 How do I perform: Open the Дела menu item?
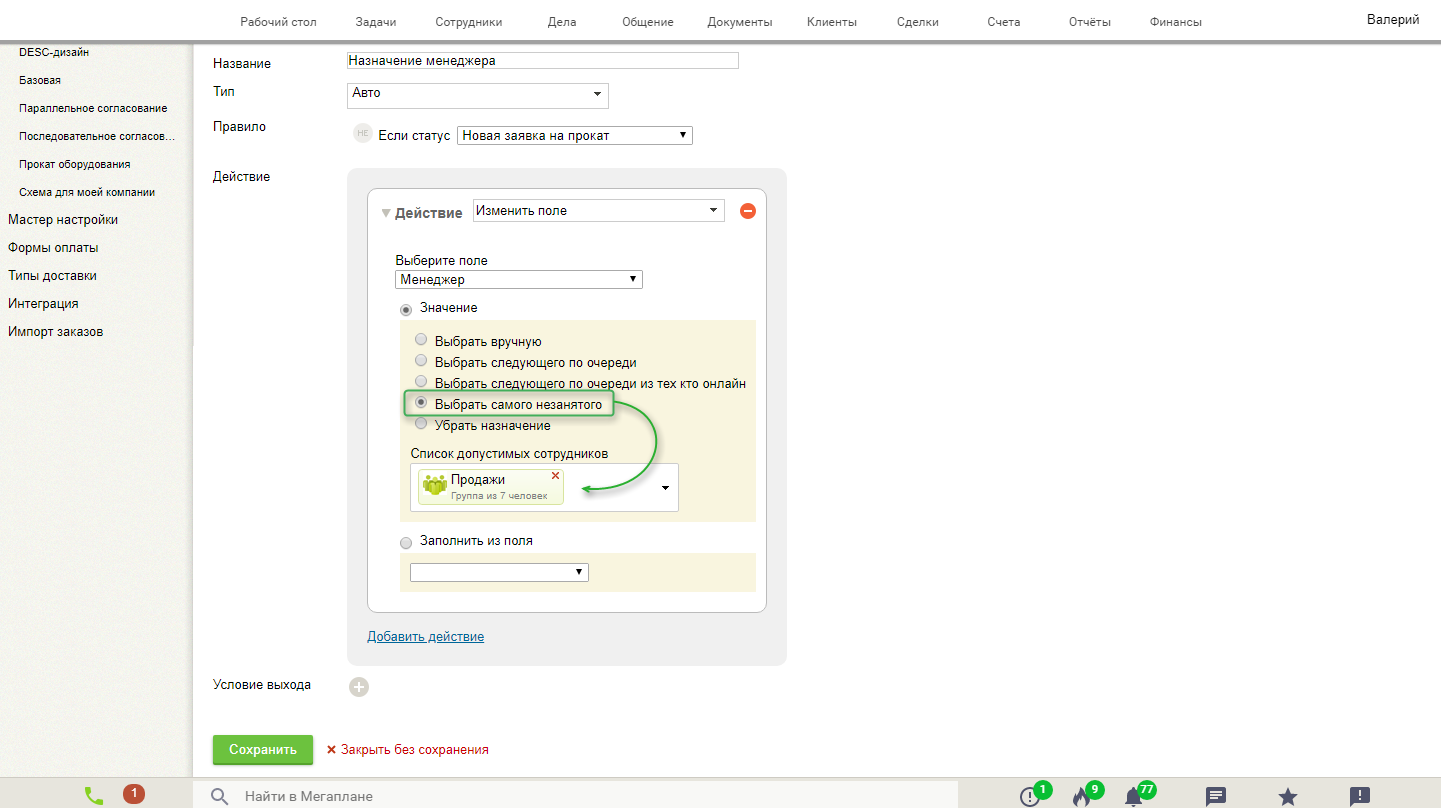coord(562,22)
